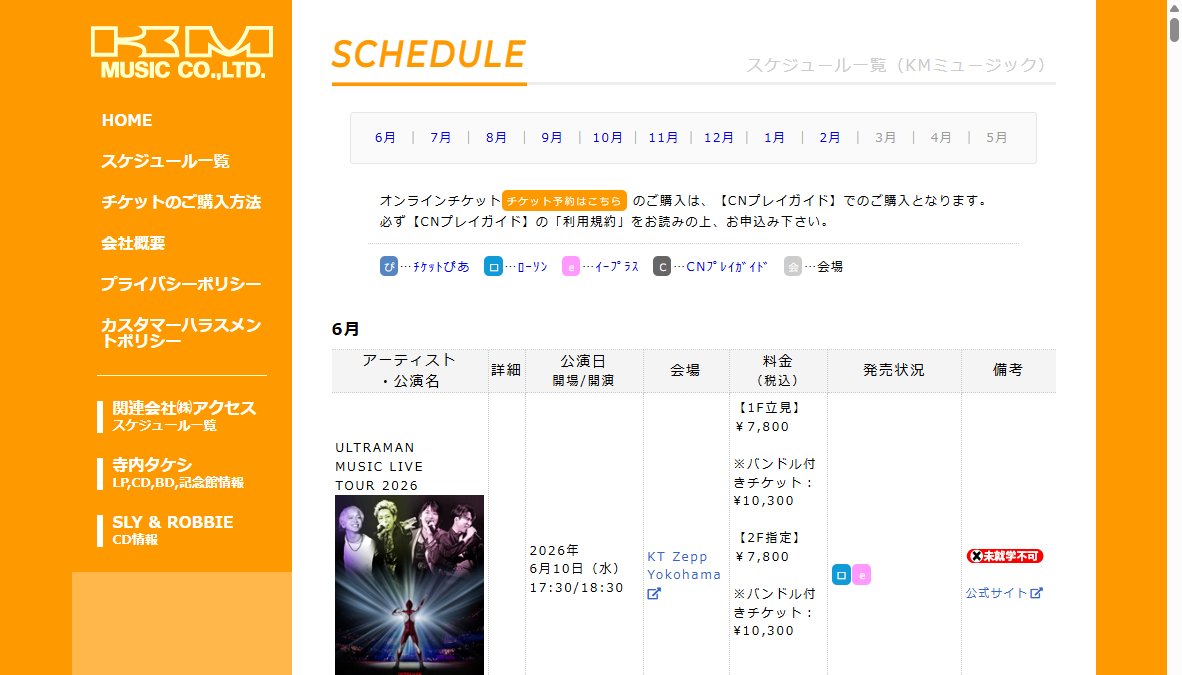Open 会社概要 in the sidebar
1182x675 pixels.
click(x=133, y=242)
